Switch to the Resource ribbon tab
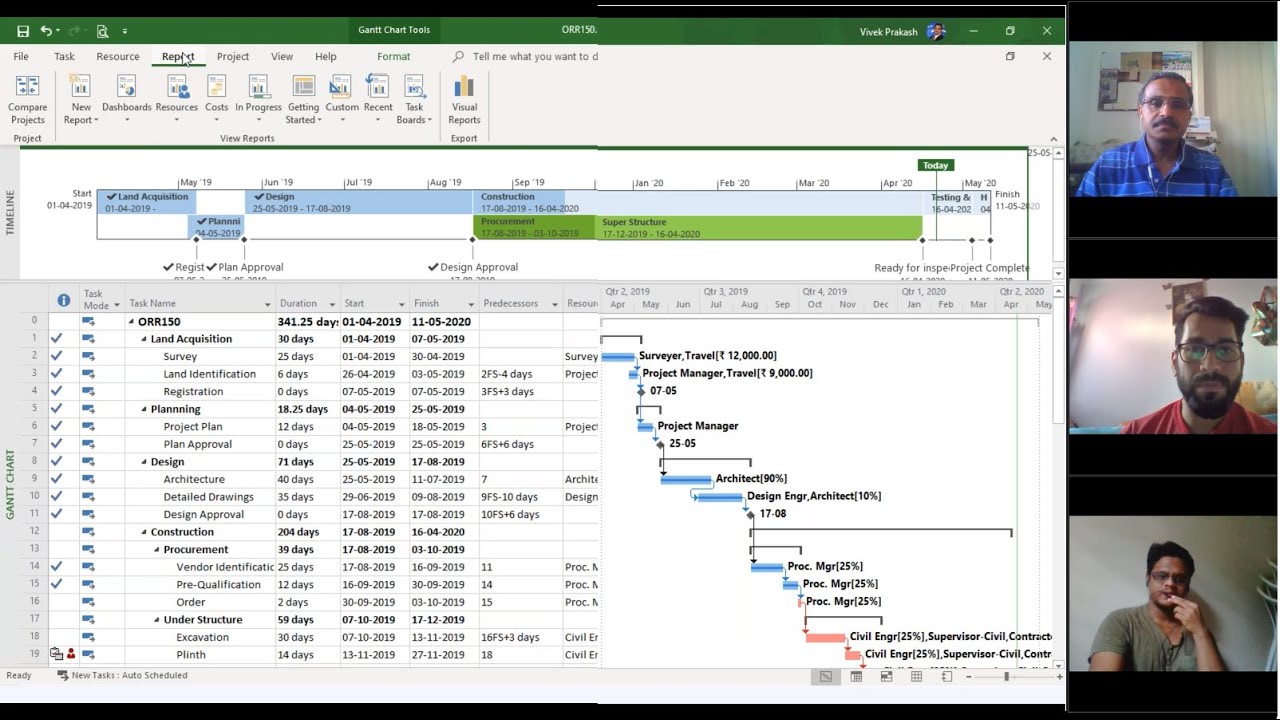Screen dimensions: 1280x720 118,57
